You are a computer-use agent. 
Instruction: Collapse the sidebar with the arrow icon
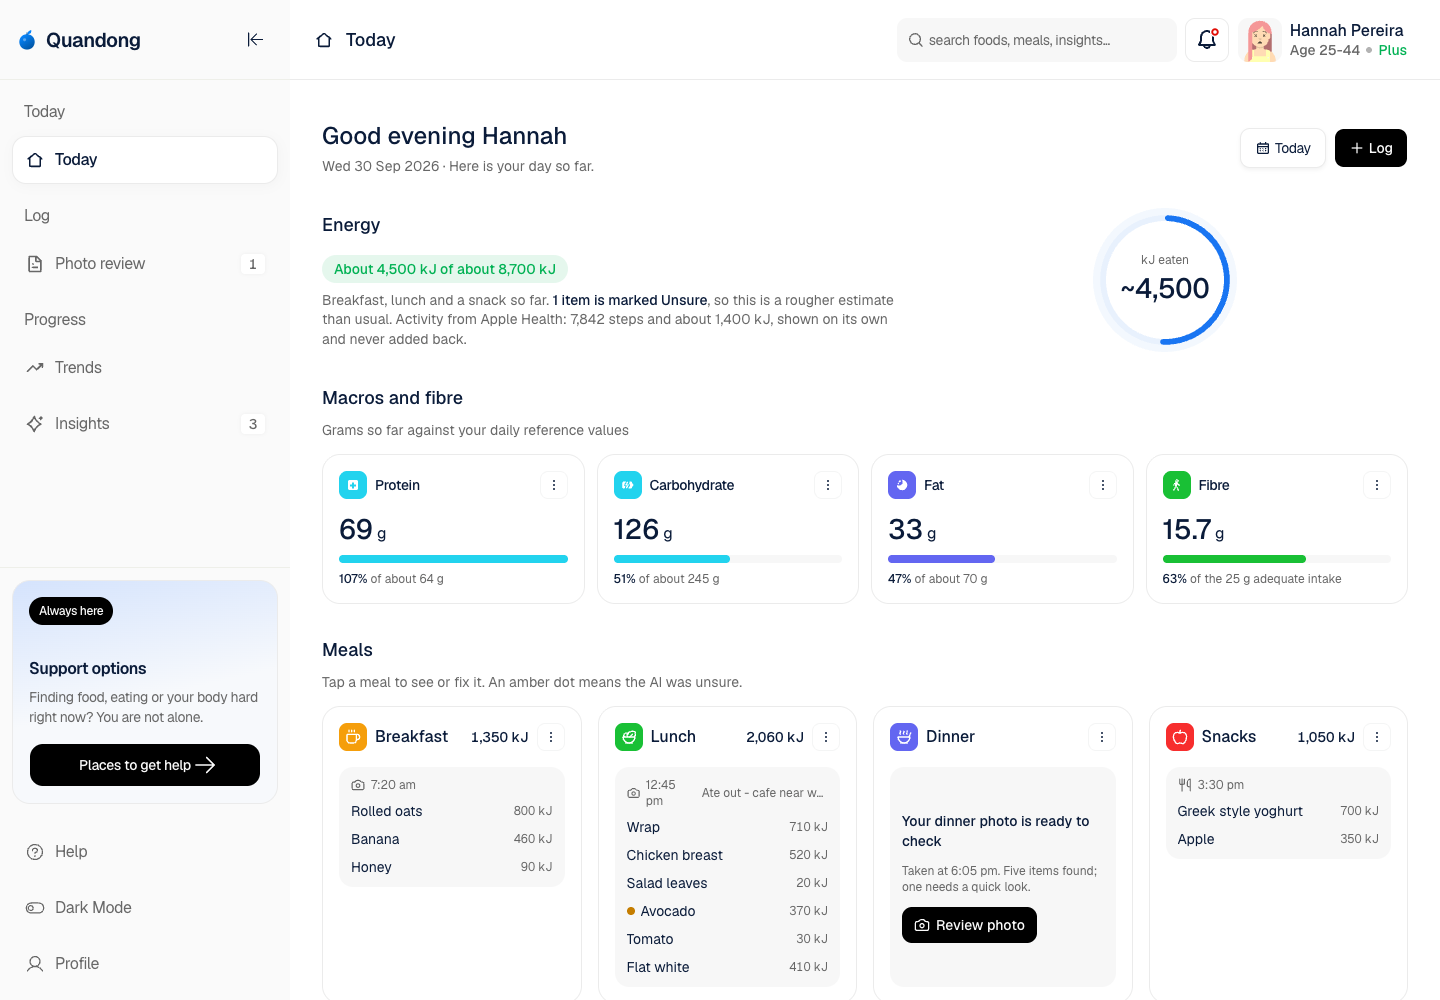click(255, 40)
